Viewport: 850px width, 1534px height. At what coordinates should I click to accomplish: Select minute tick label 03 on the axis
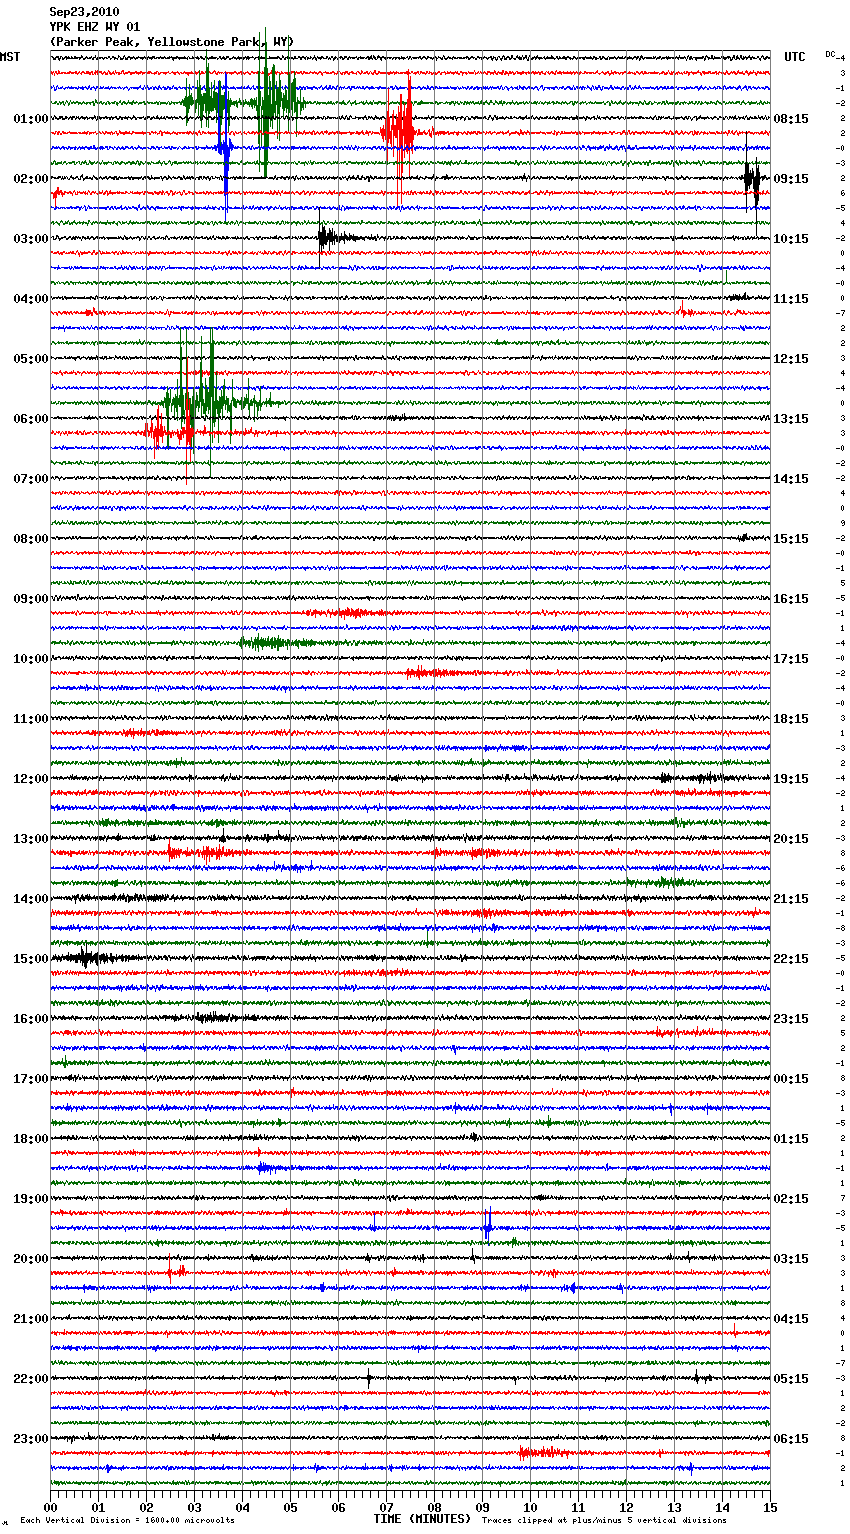coord(194,1507)
